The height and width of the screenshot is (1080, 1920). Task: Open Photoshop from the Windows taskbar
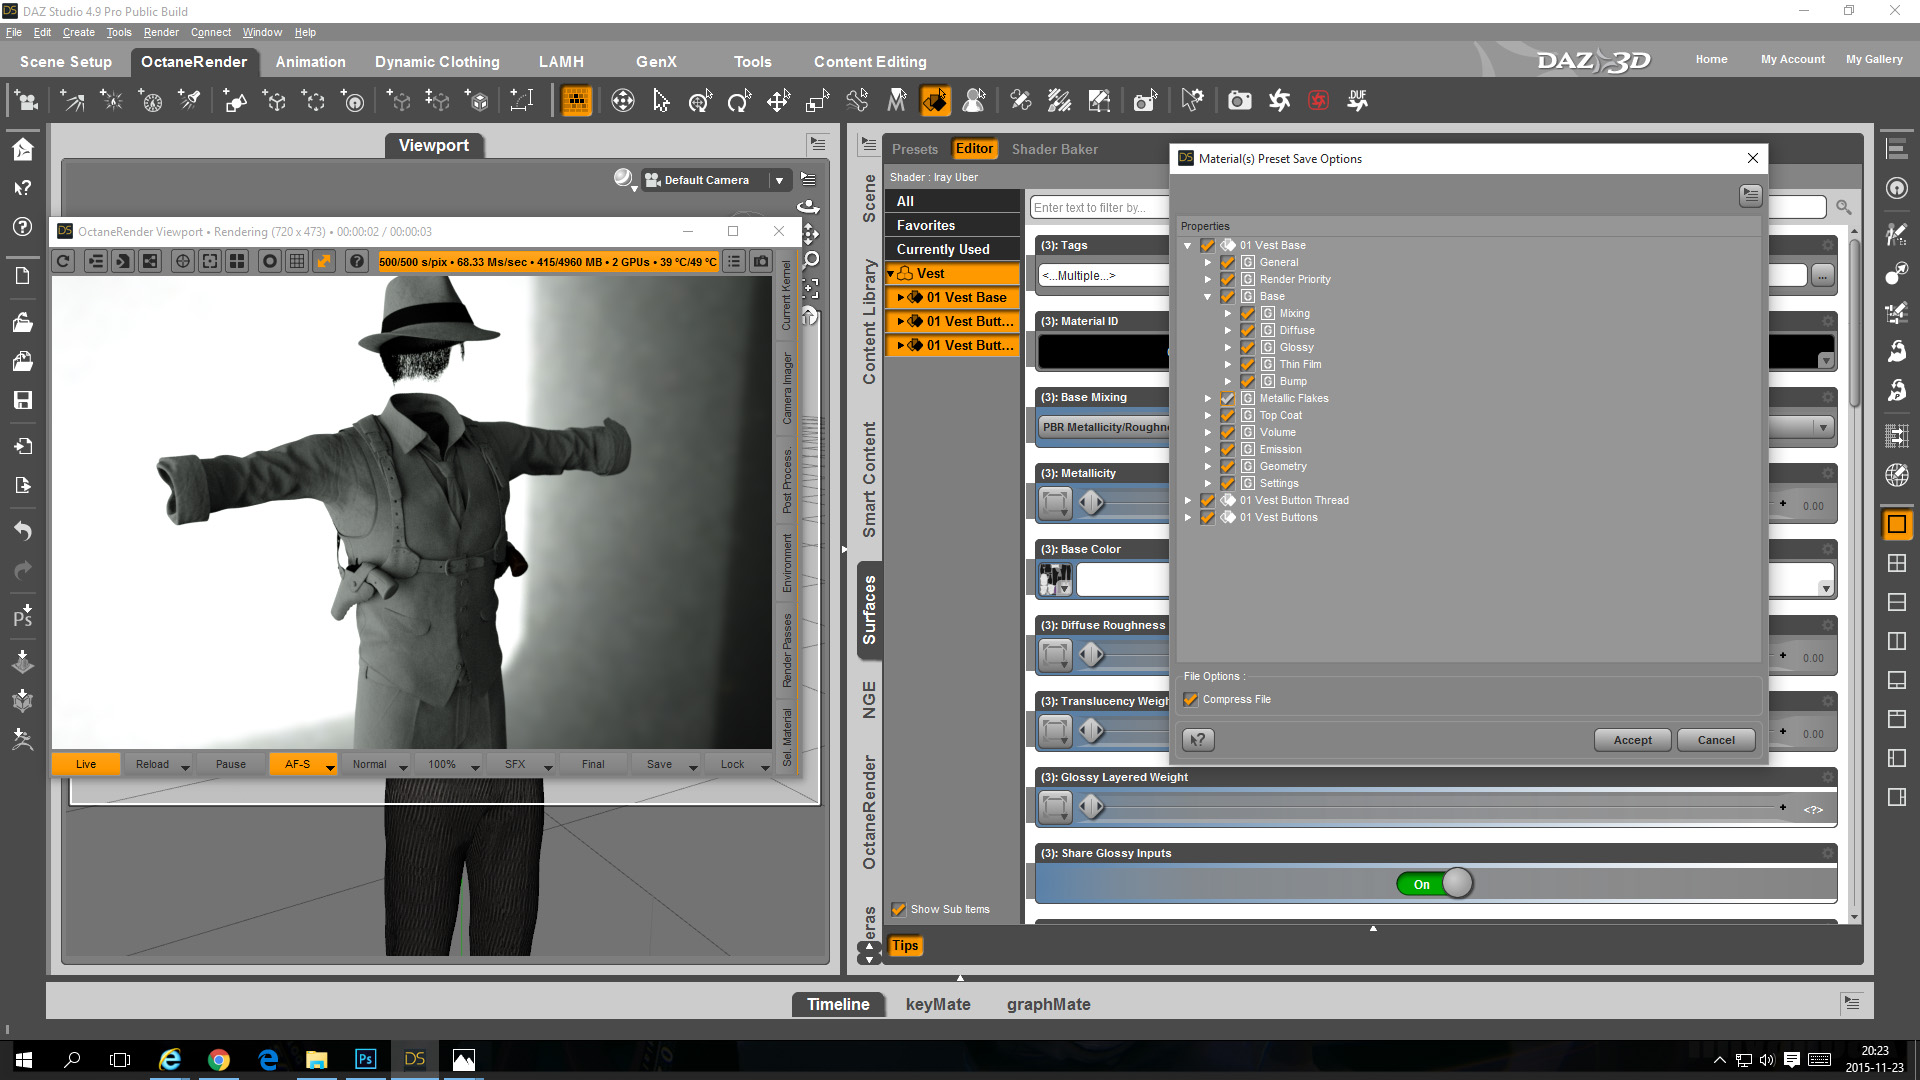tap(365, 1059)
